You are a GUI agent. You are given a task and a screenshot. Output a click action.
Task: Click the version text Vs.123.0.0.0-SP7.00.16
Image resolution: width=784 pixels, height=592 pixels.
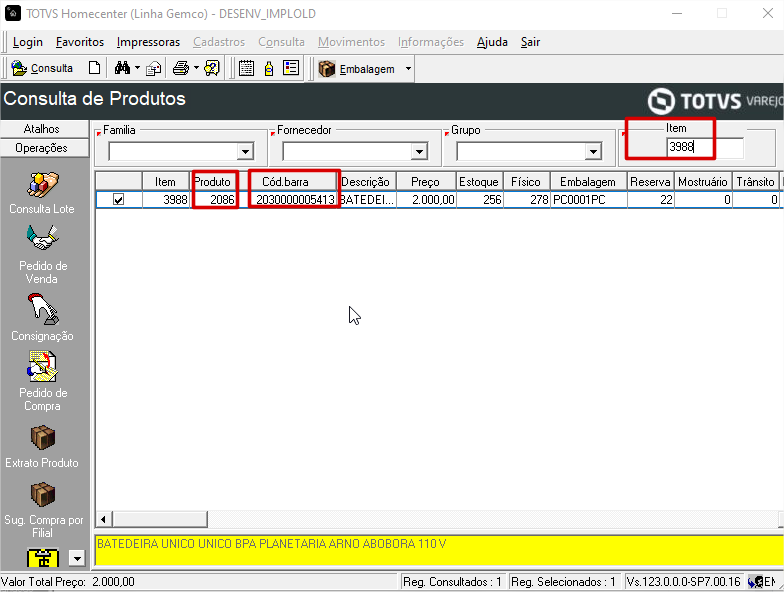coord(684,582)
